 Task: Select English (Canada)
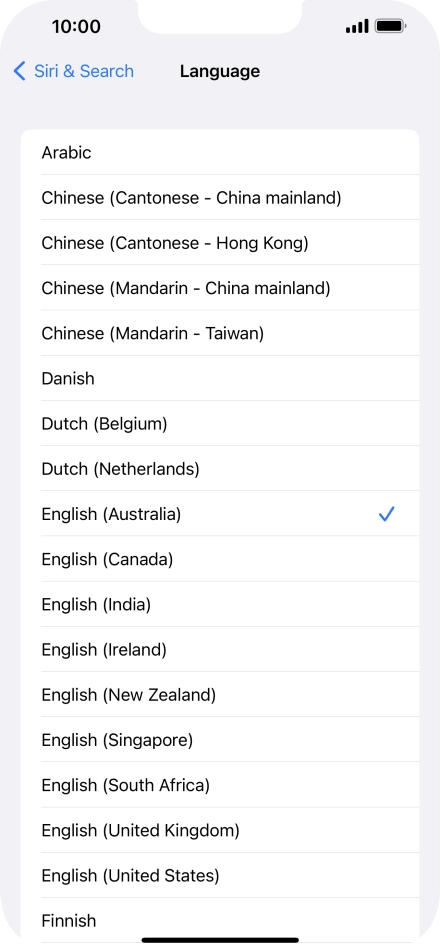coord(220,559)
